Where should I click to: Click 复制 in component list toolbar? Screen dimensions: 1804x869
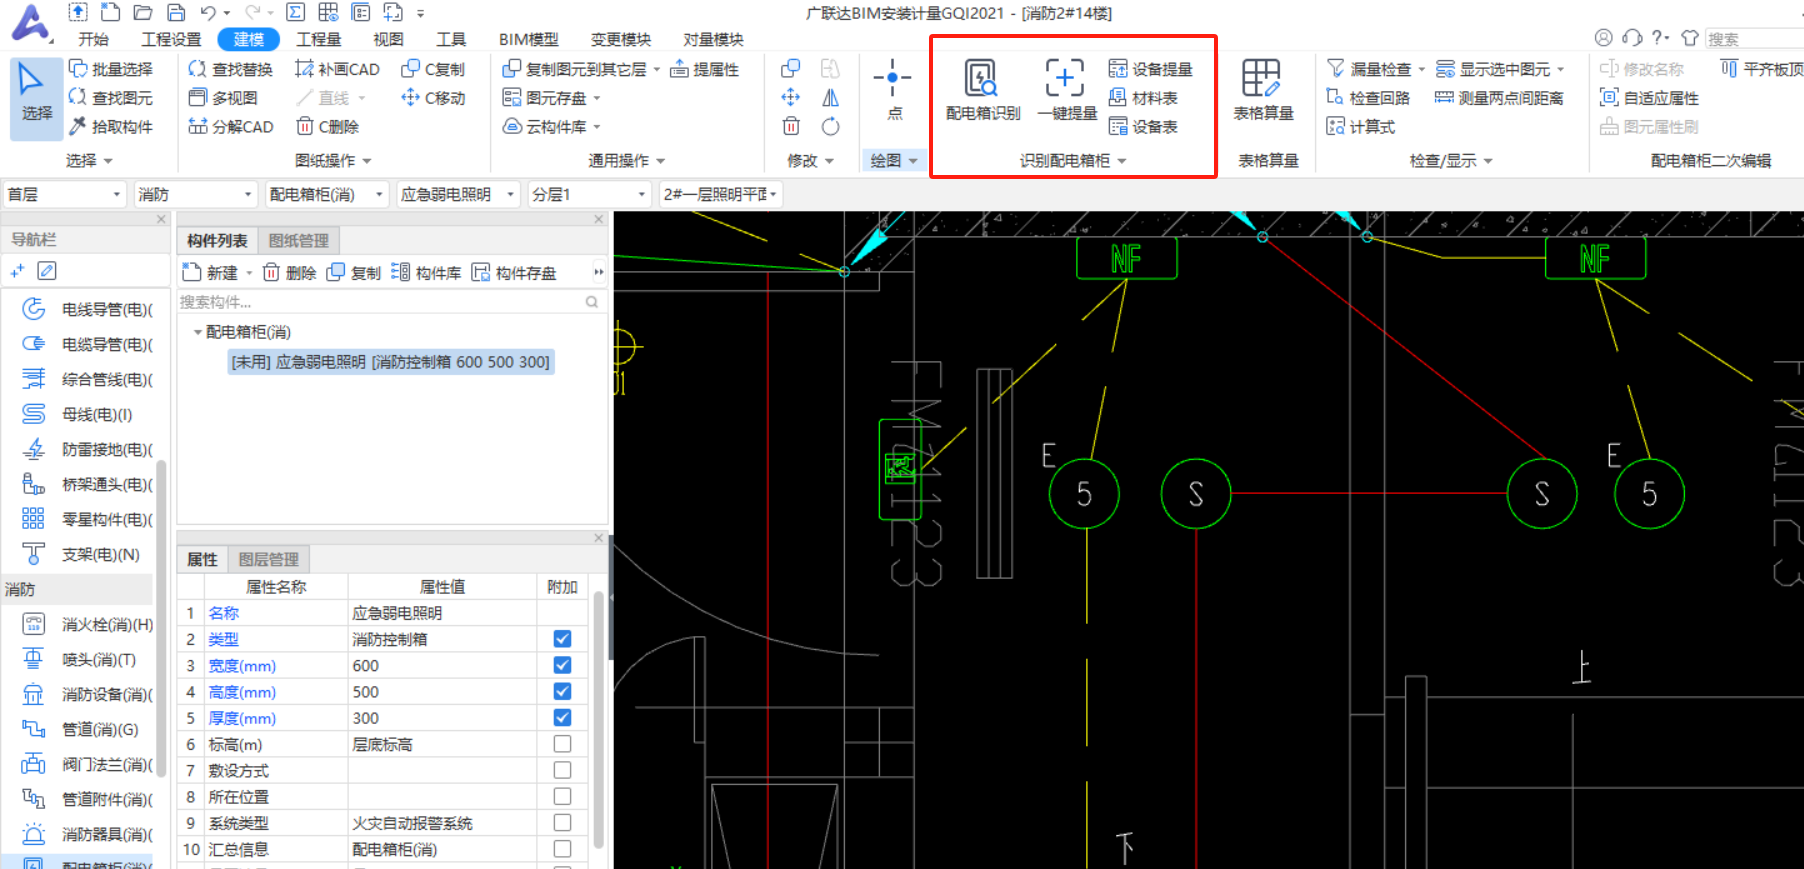click(355, 273)
